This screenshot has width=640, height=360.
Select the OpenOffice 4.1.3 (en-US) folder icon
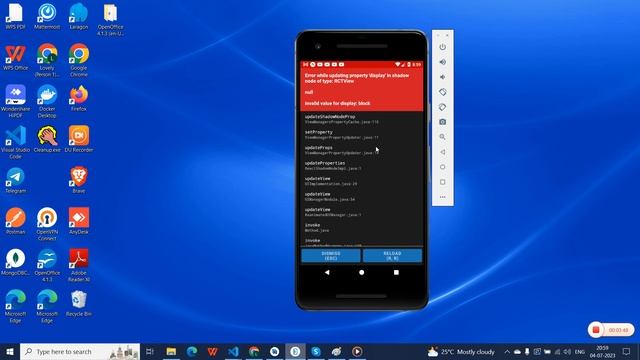pos(110,19)
